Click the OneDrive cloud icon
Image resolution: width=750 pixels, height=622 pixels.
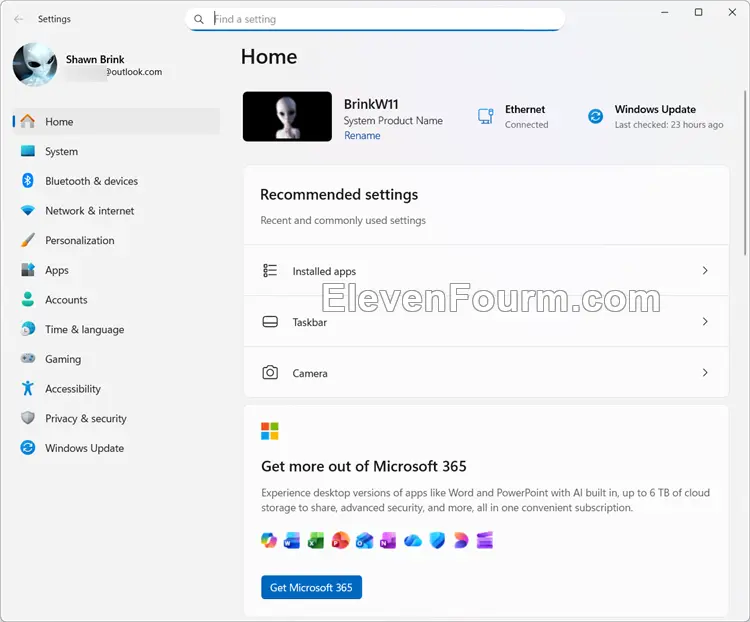(x=413, y=541)
